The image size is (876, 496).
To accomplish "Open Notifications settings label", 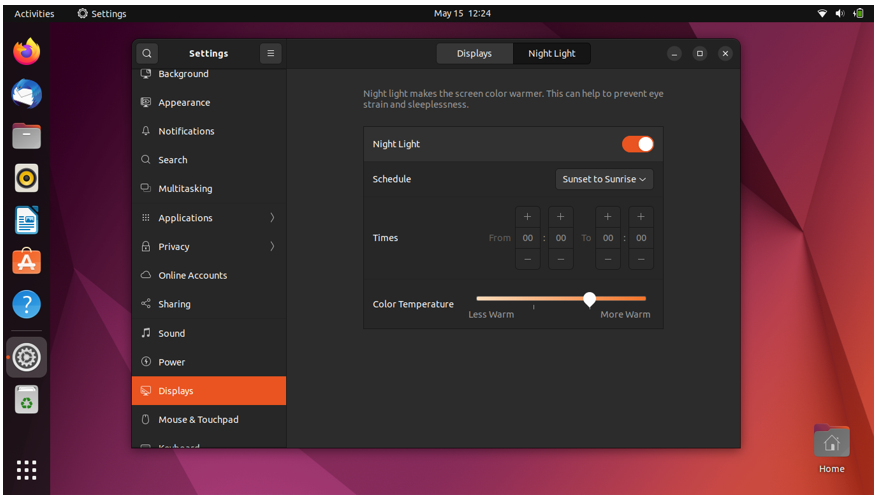I will (x=186, y=131).
